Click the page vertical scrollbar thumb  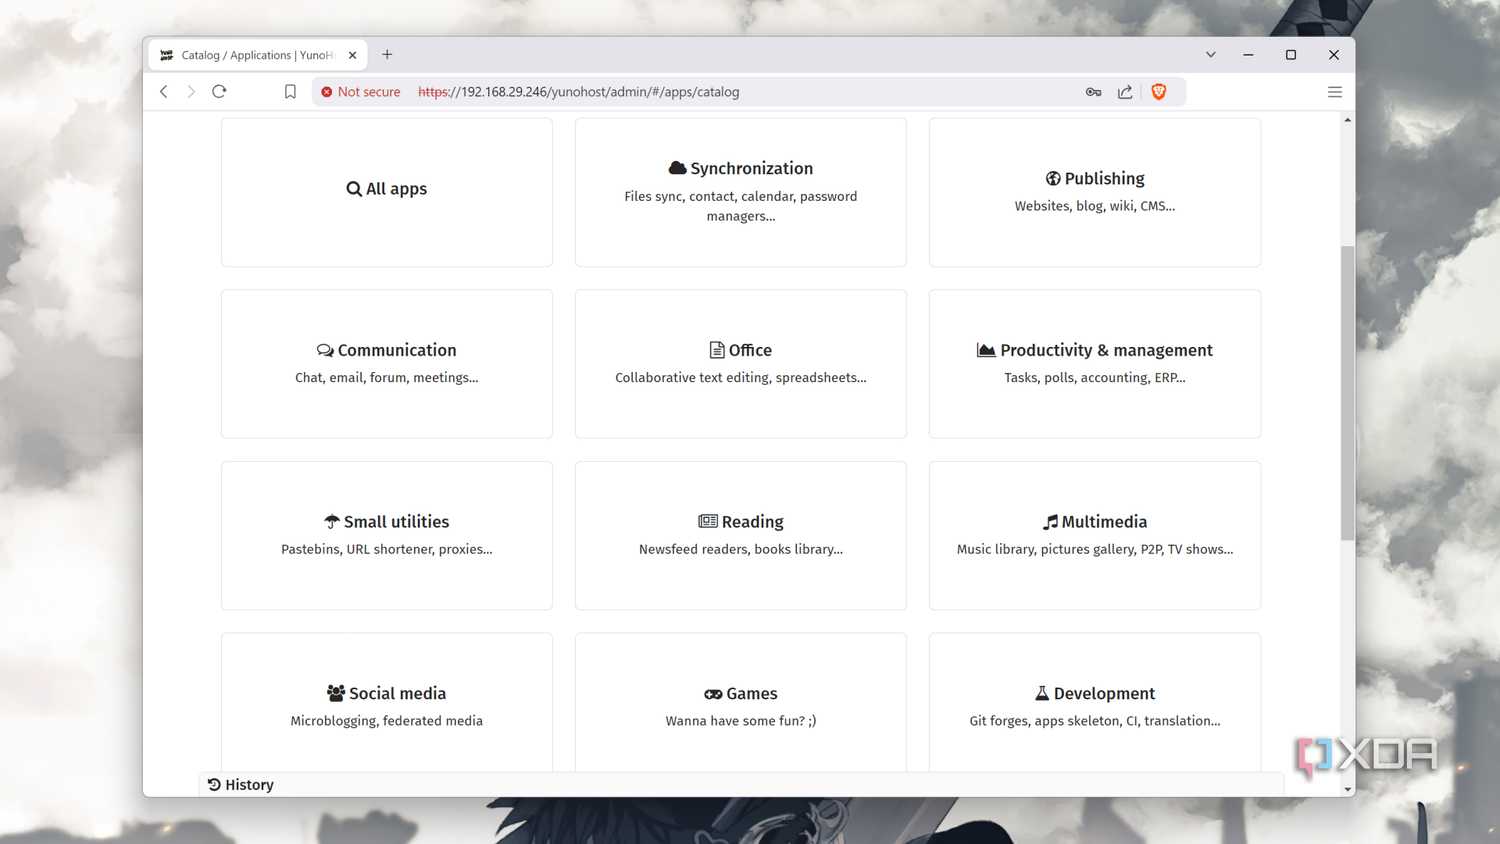[1348, 393]
